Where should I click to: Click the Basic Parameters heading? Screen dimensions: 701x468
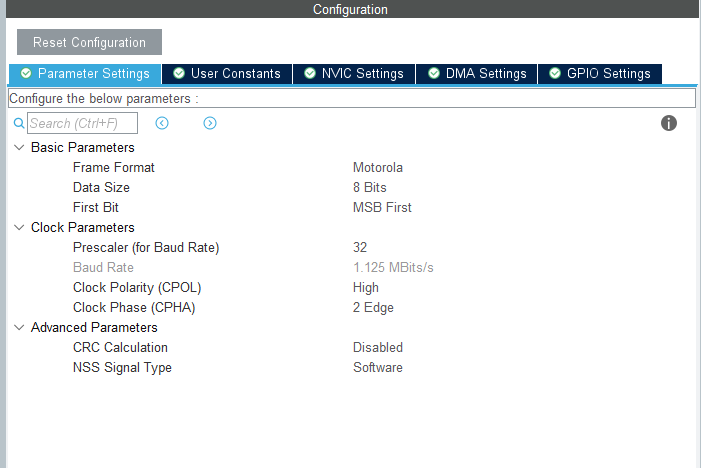83,147
